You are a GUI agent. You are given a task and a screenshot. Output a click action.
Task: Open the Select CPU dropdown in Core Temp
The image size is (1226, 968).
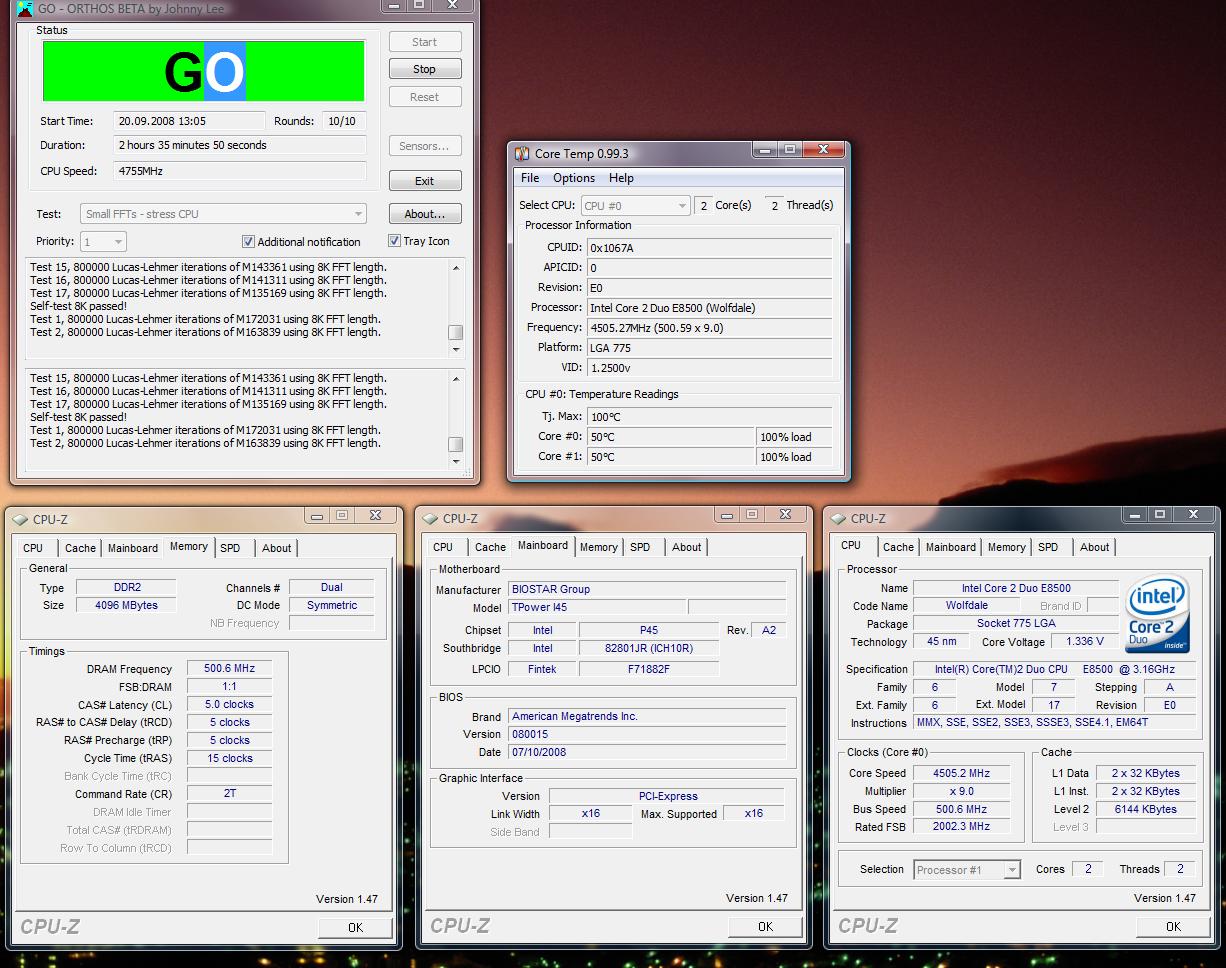[635, 205]
